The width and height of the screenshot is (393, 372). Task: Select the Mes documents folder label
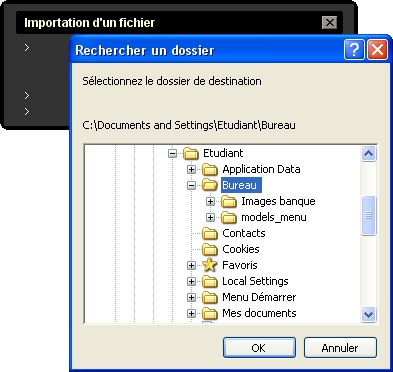pos(259,313)
